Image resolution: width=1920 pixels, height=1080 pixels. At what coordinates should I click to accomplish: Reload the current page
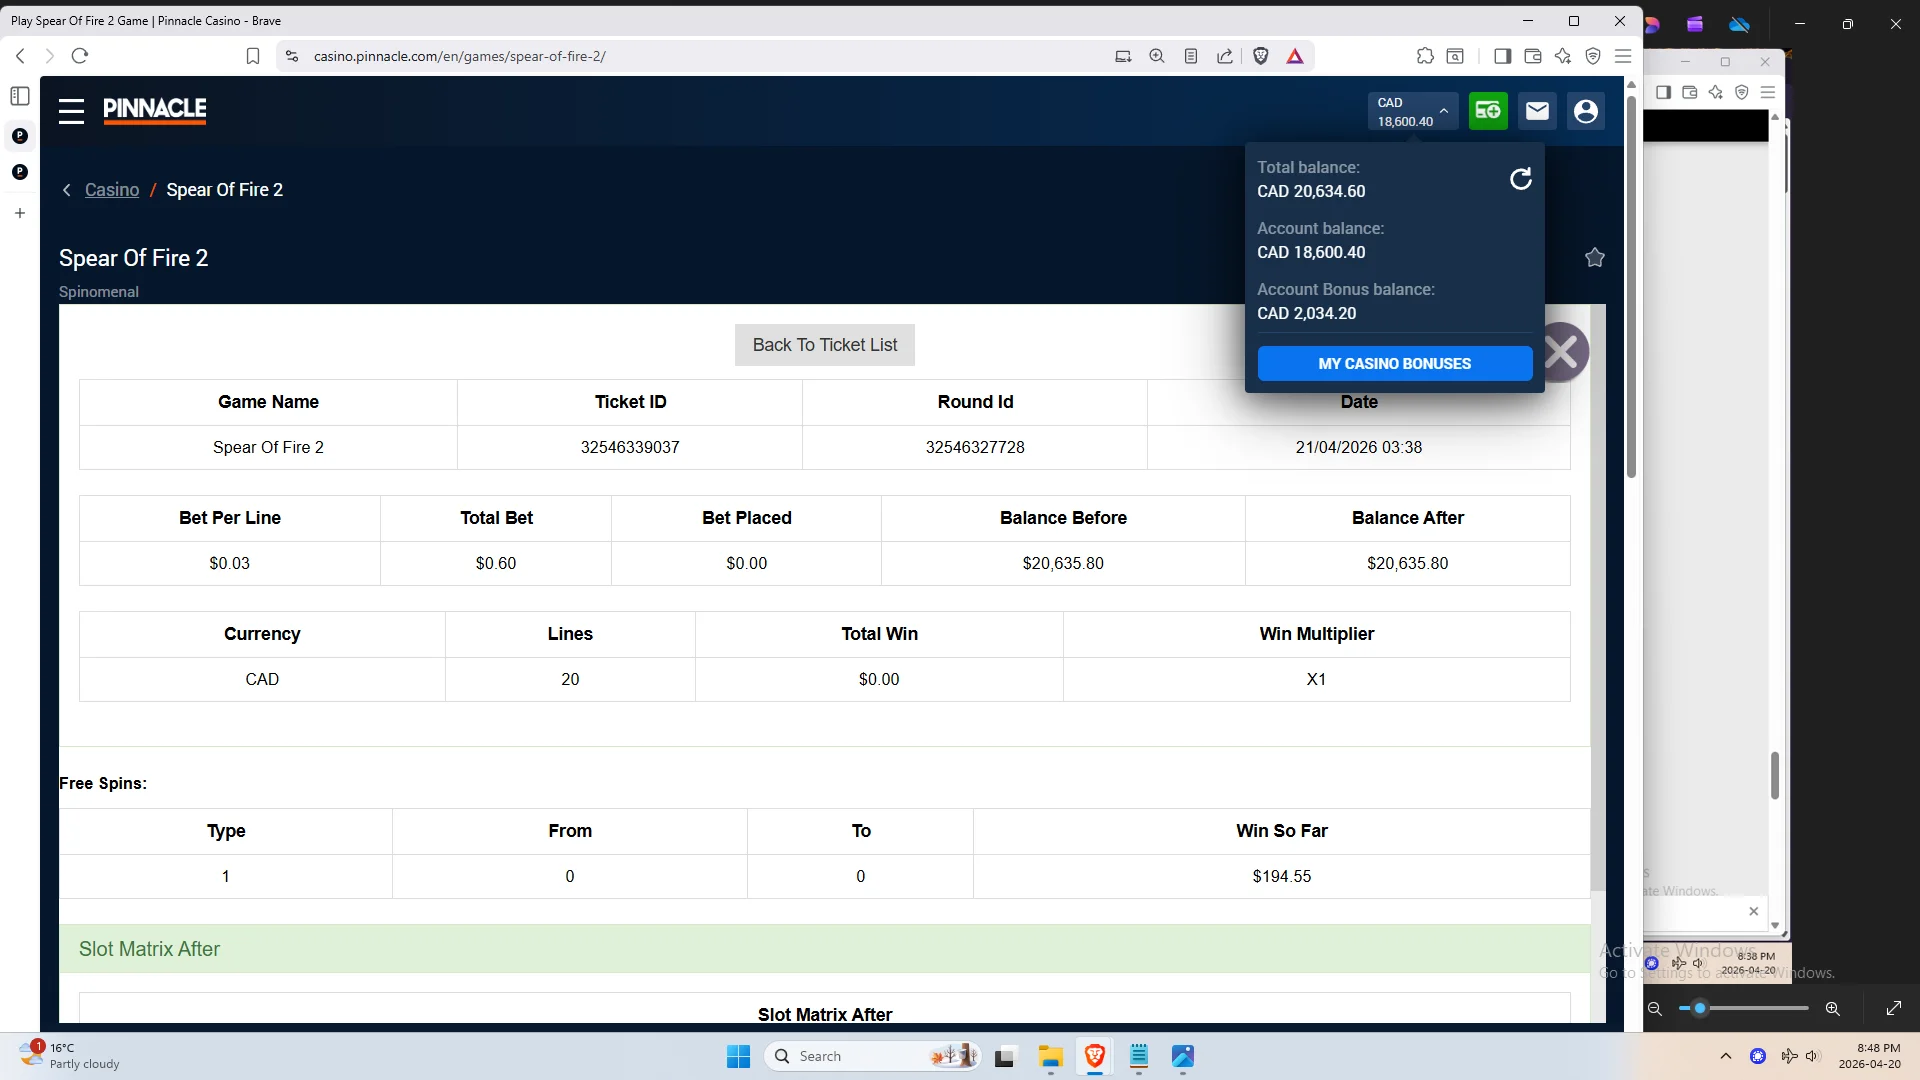(80, 56)
